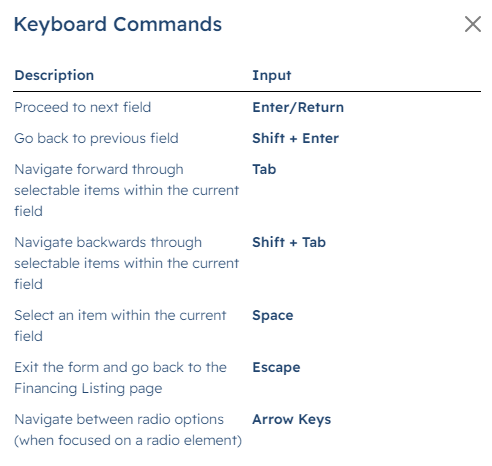Click 'Navigate backwards through selectable items' text
Viewport: 492px width, 466px height.
point(127,263)
